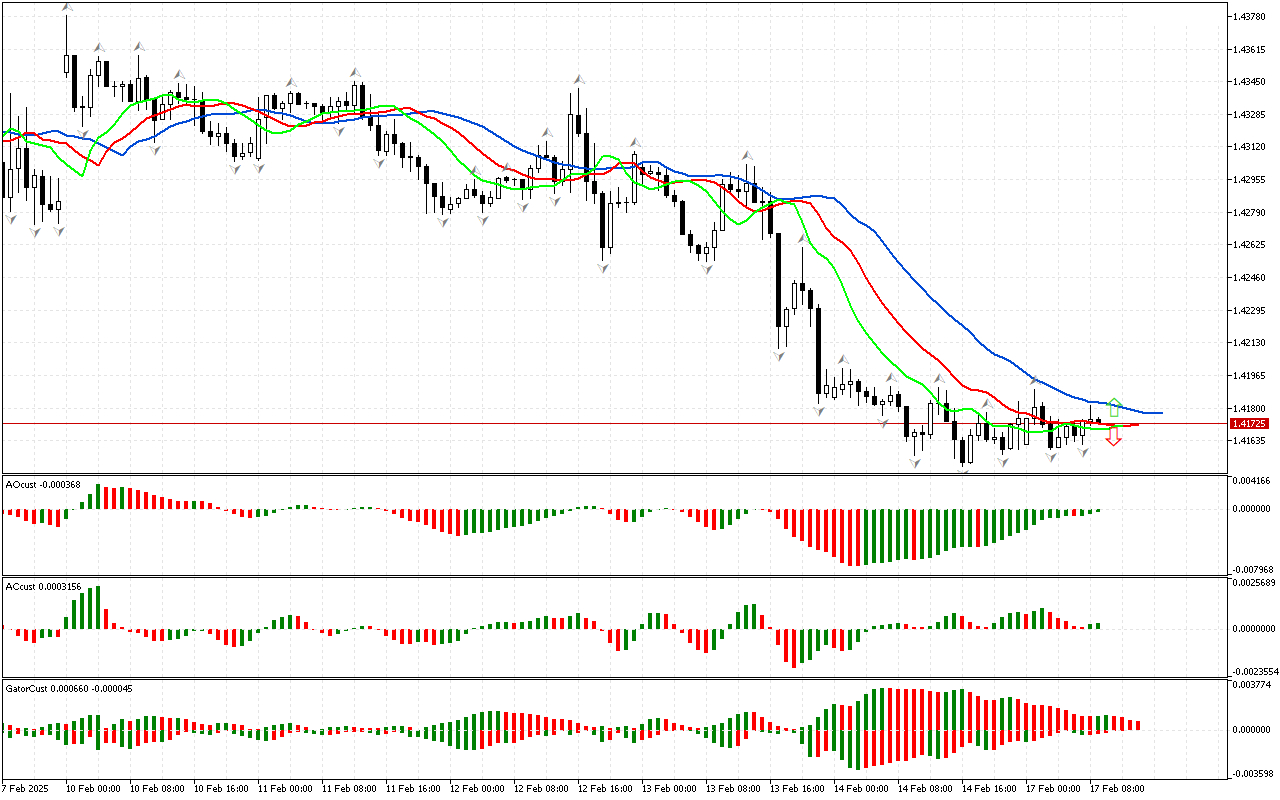Select the current price tag 1.41725
1280x800 pixels.
[1251, 424]
